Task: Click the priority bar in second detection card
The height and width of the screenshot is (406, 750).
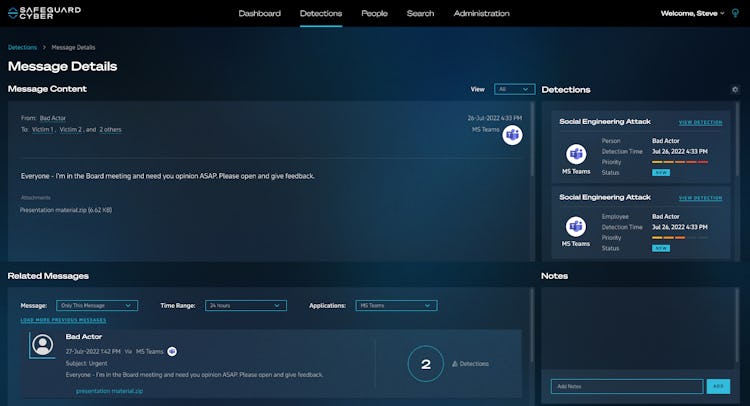Action: 680,238
